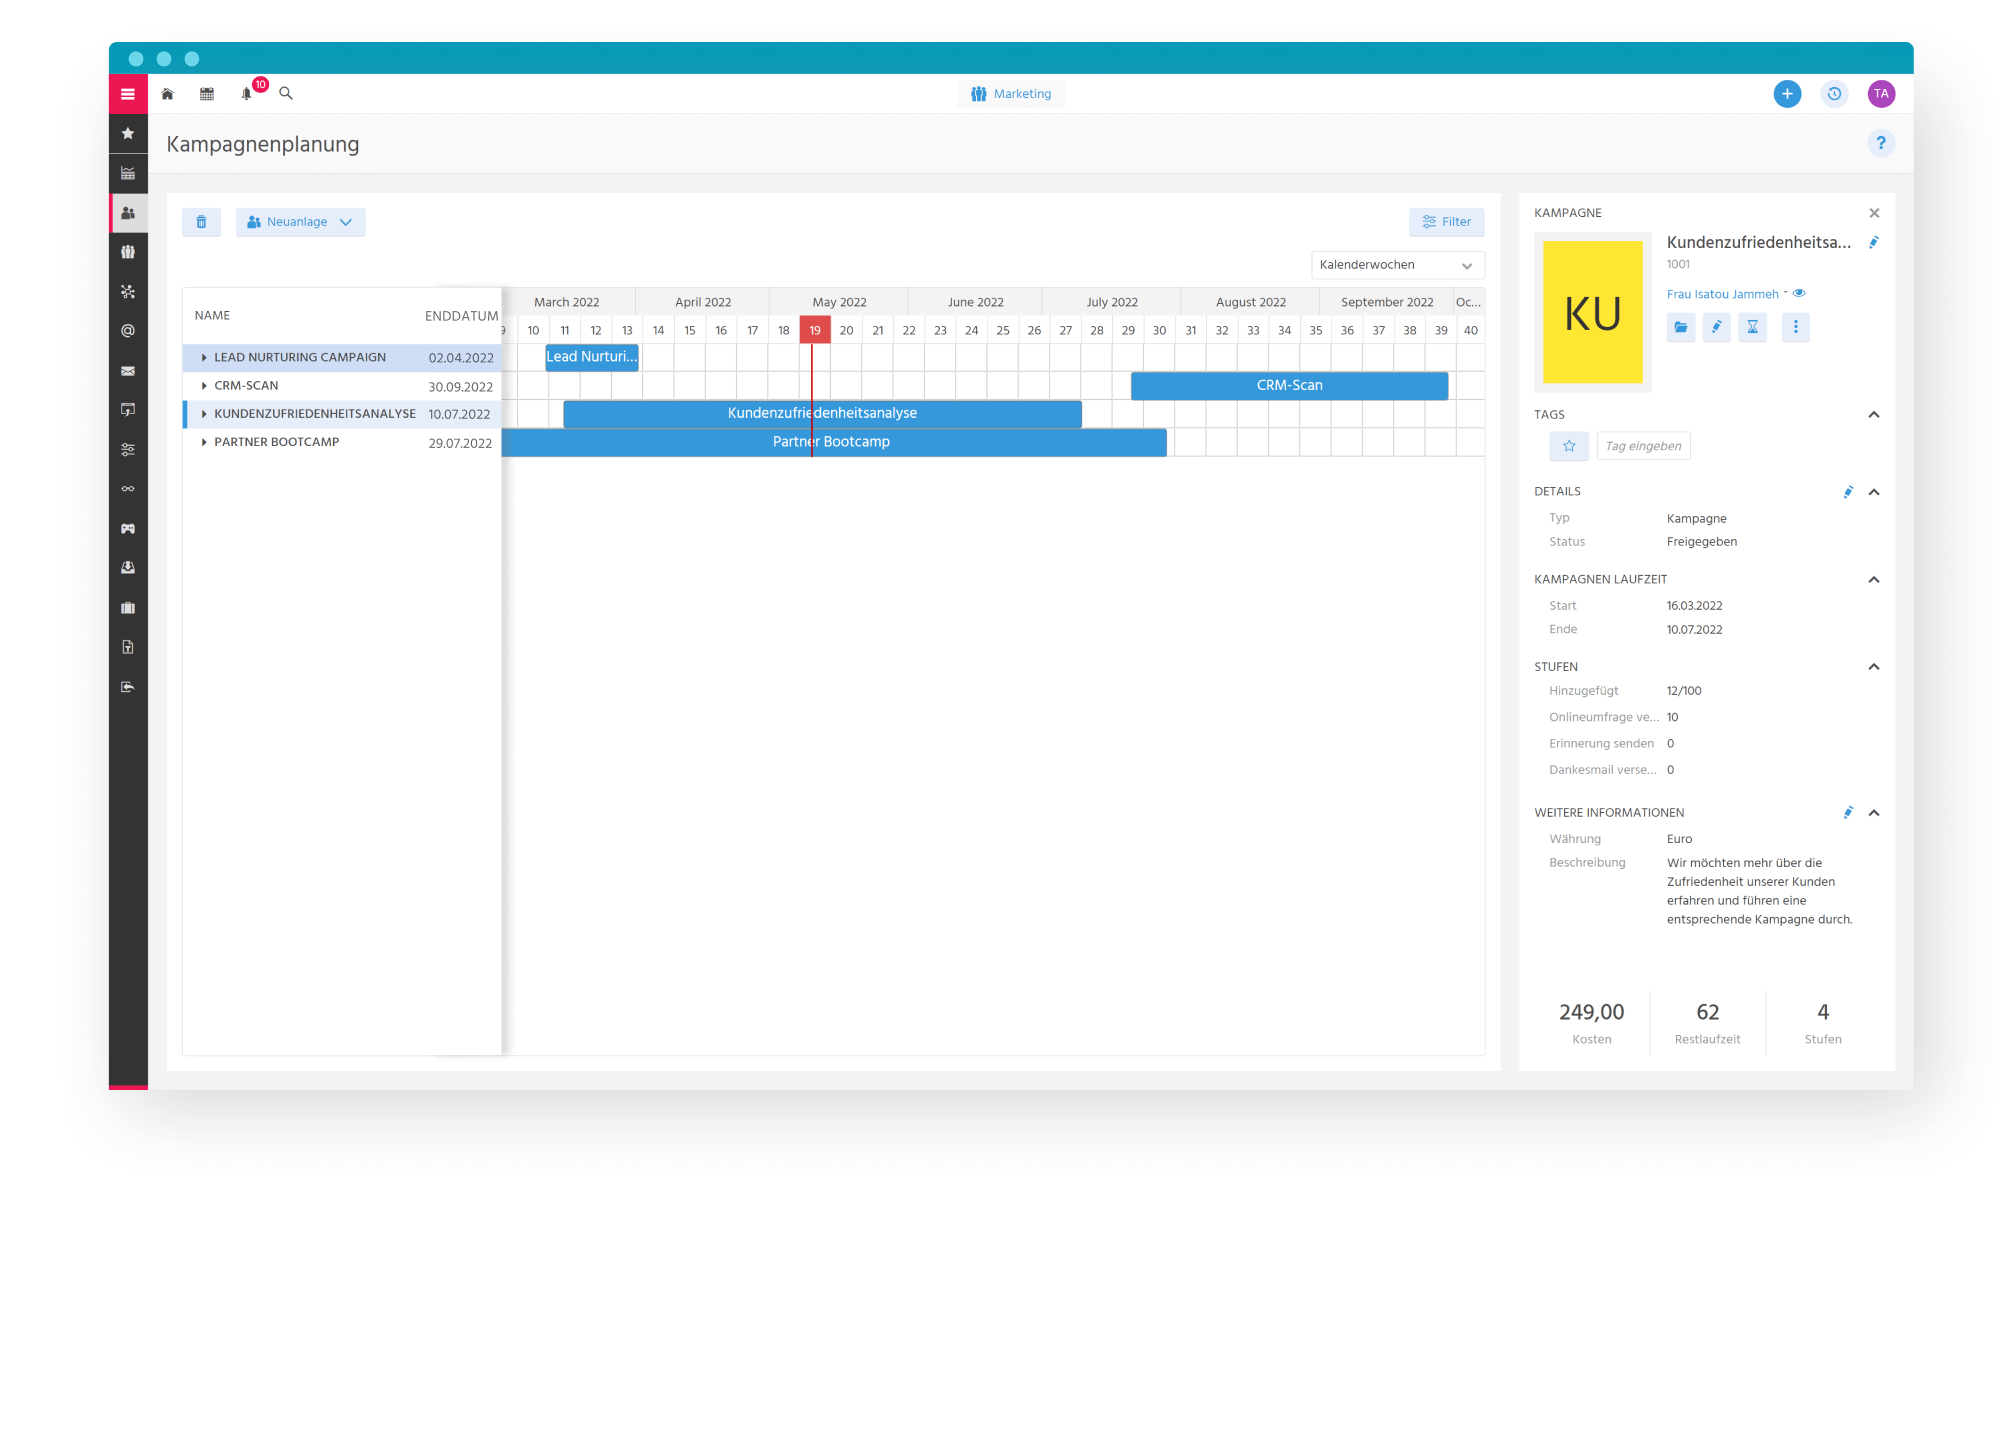The width and height of the screenshot is (2014, 1440).
Task: Click the Marketing workspace tab
Action: (1011, 94)
